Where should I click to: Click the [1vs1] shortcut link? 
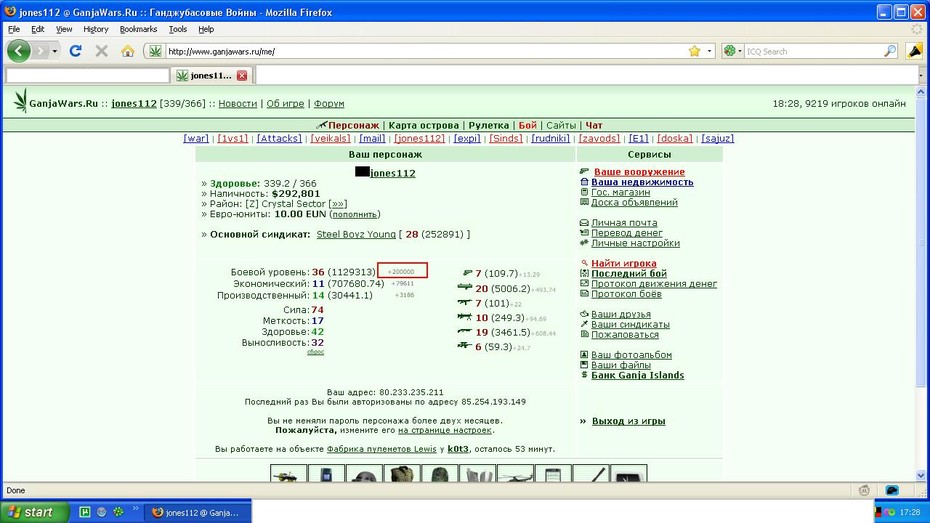tap(232, 138)
